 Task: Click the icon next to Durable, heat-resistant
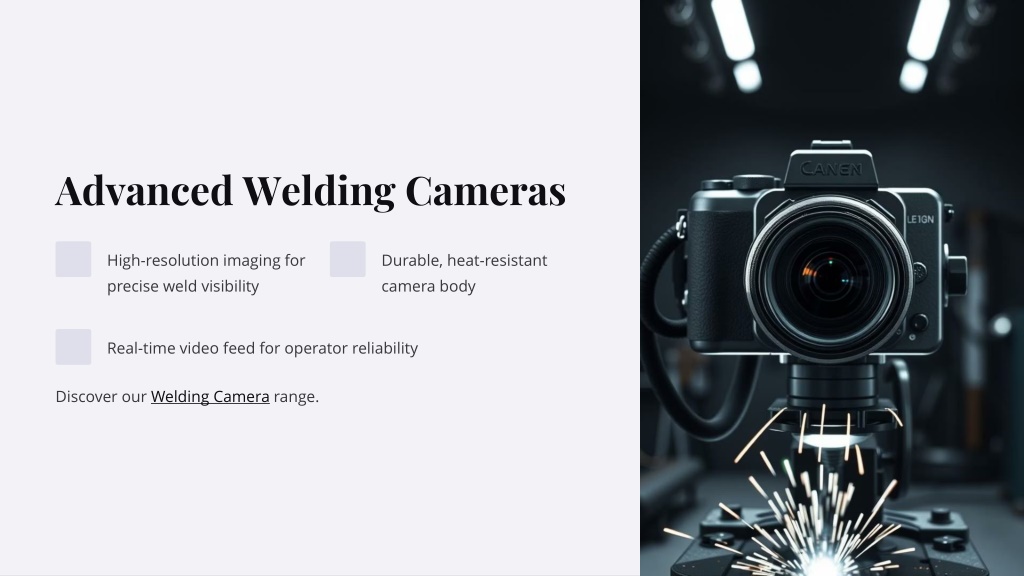(x=347, y=259)
